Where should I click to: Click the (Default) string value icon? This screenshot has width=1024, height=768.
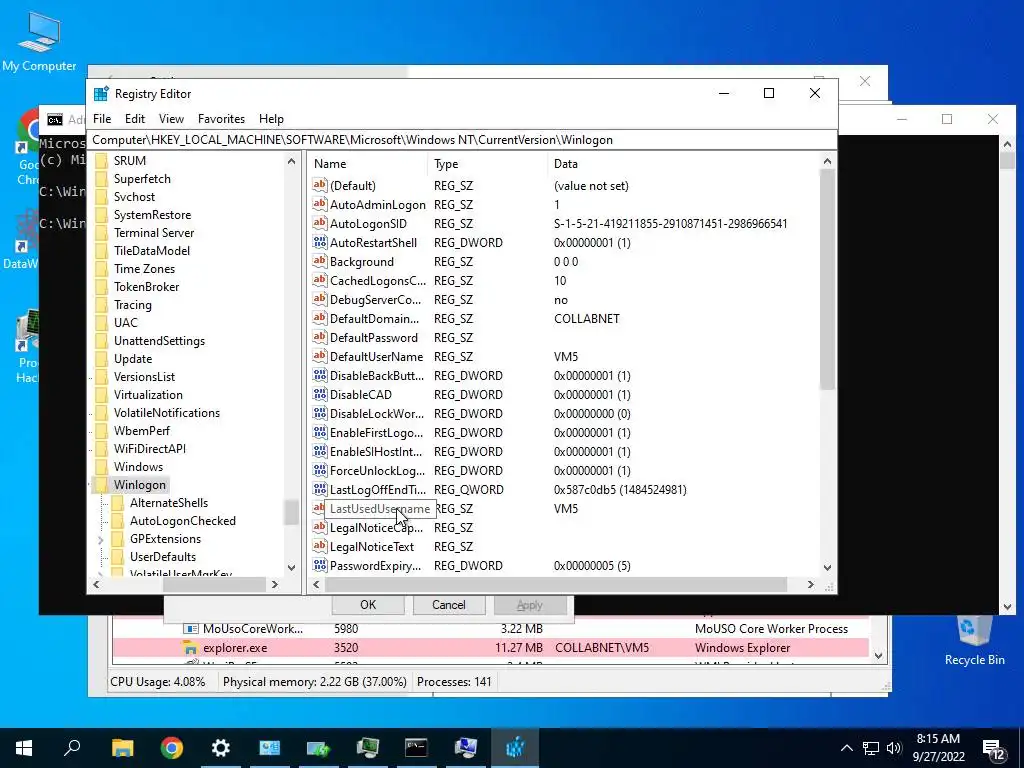tap(319, 185)
